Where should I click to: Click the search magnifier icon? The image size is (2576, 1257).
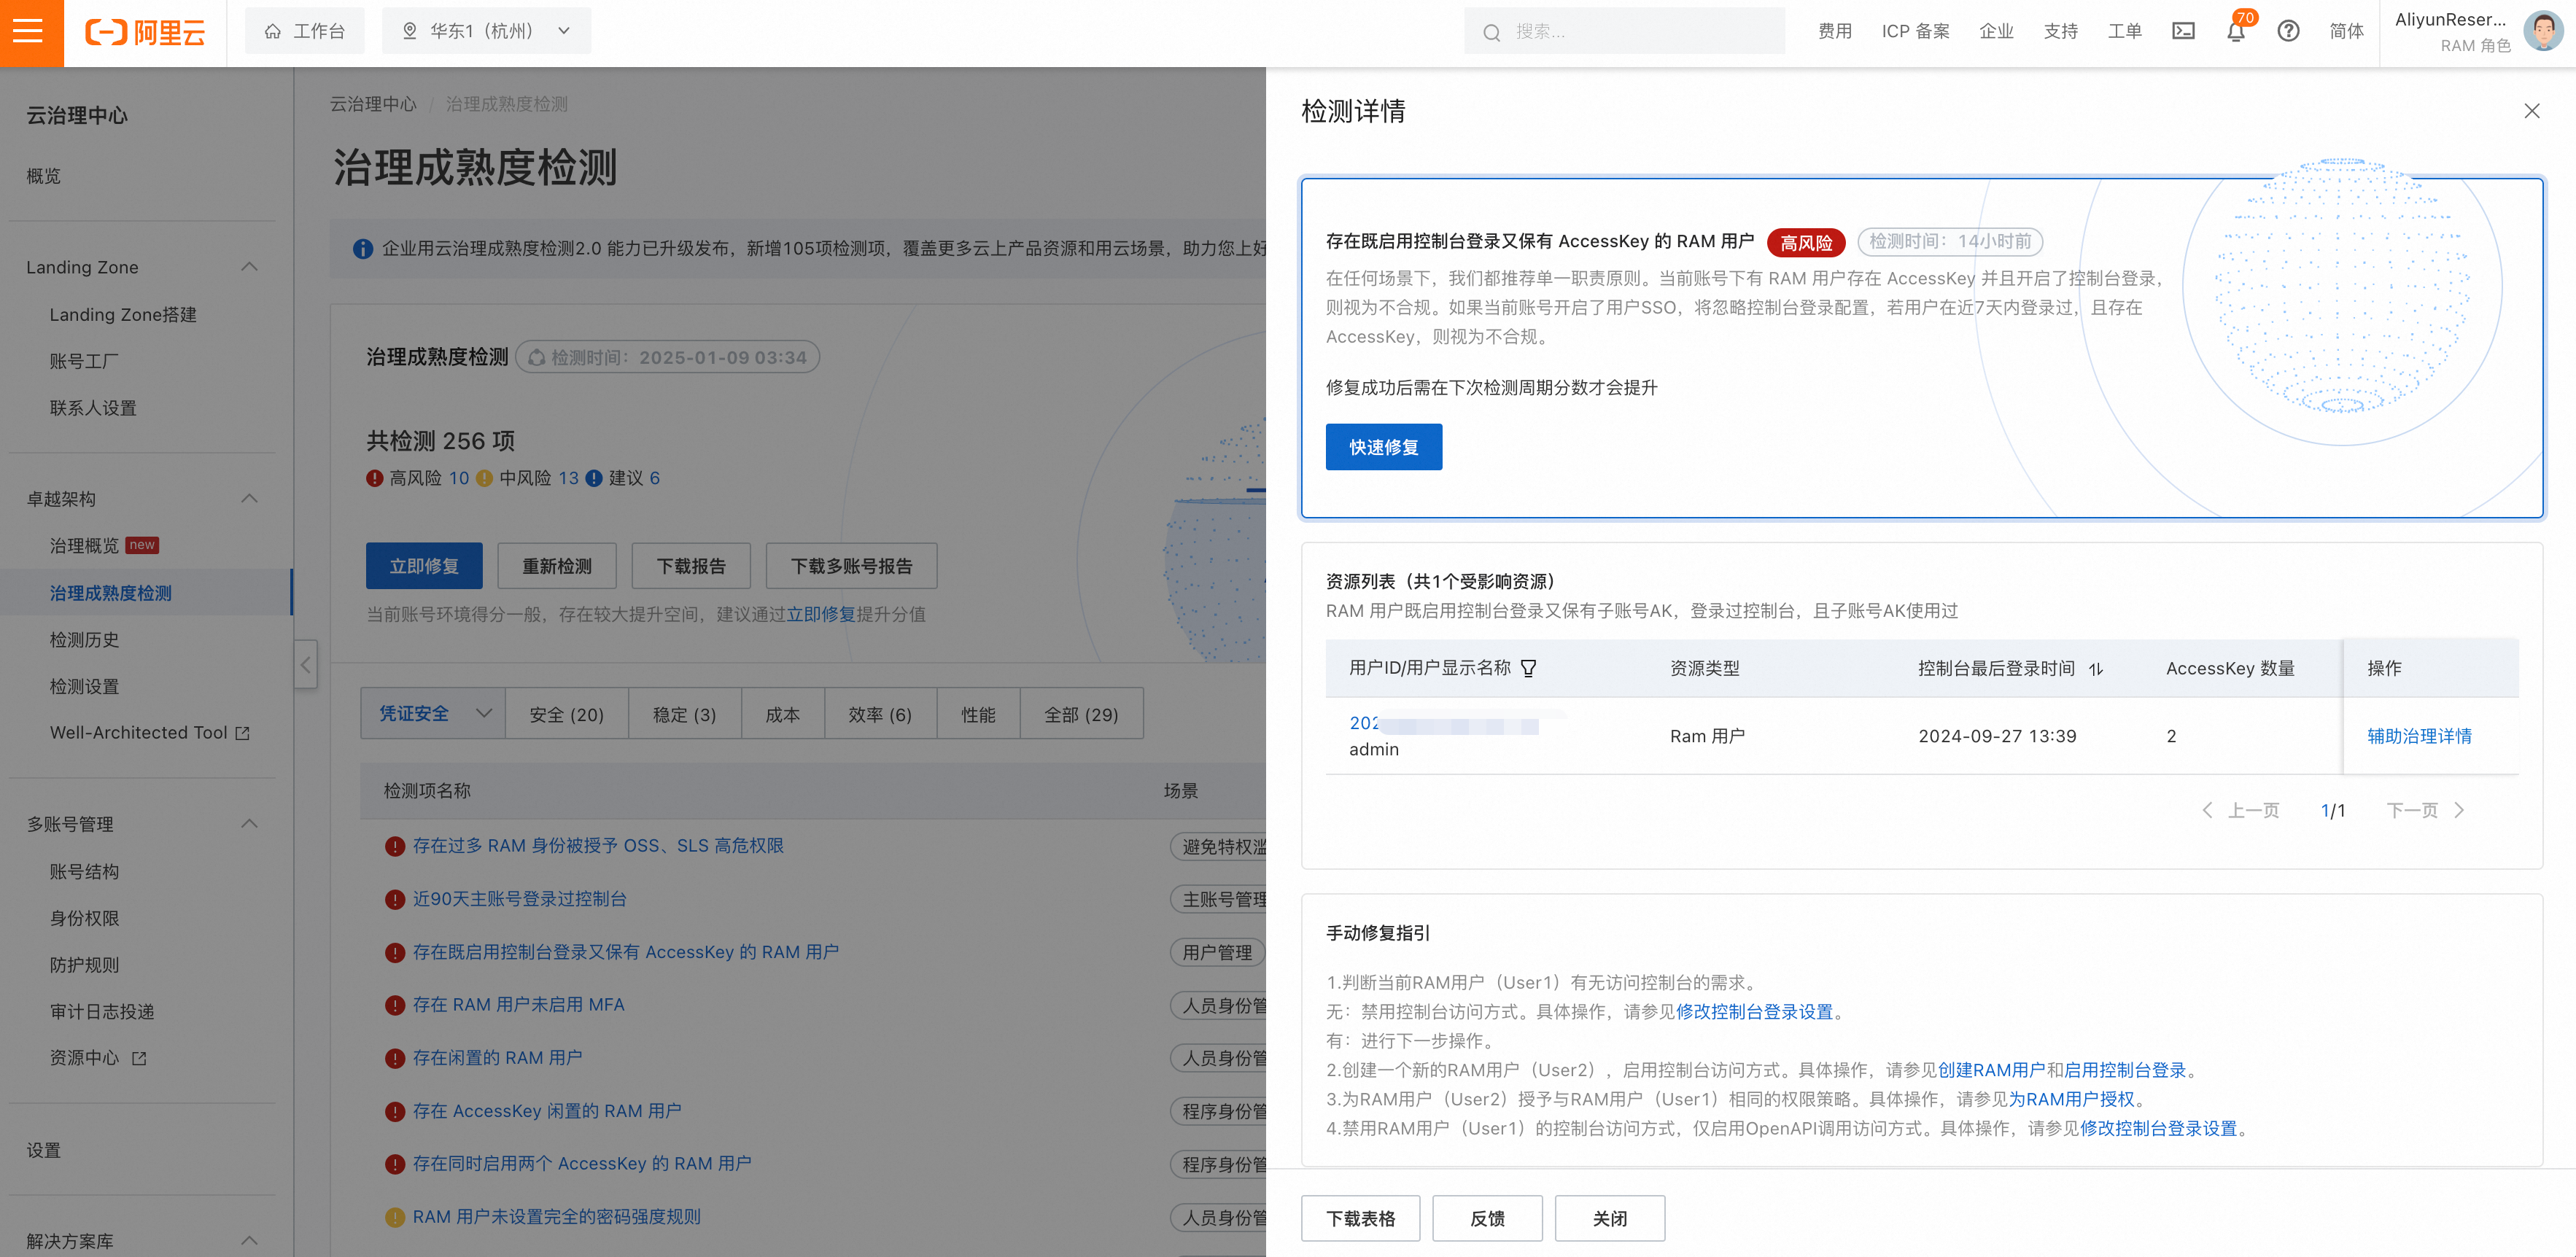pyautogui.click(x=1491, y=32)
